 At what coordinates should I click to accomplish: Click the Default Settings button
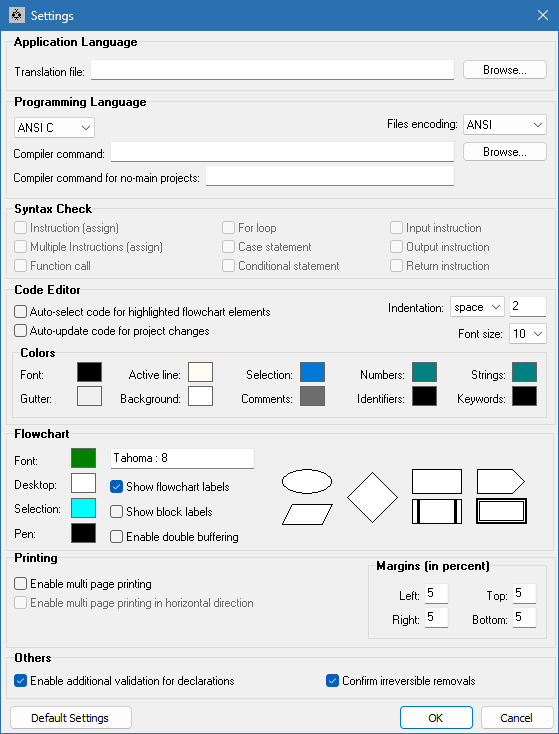pos(71,718)
